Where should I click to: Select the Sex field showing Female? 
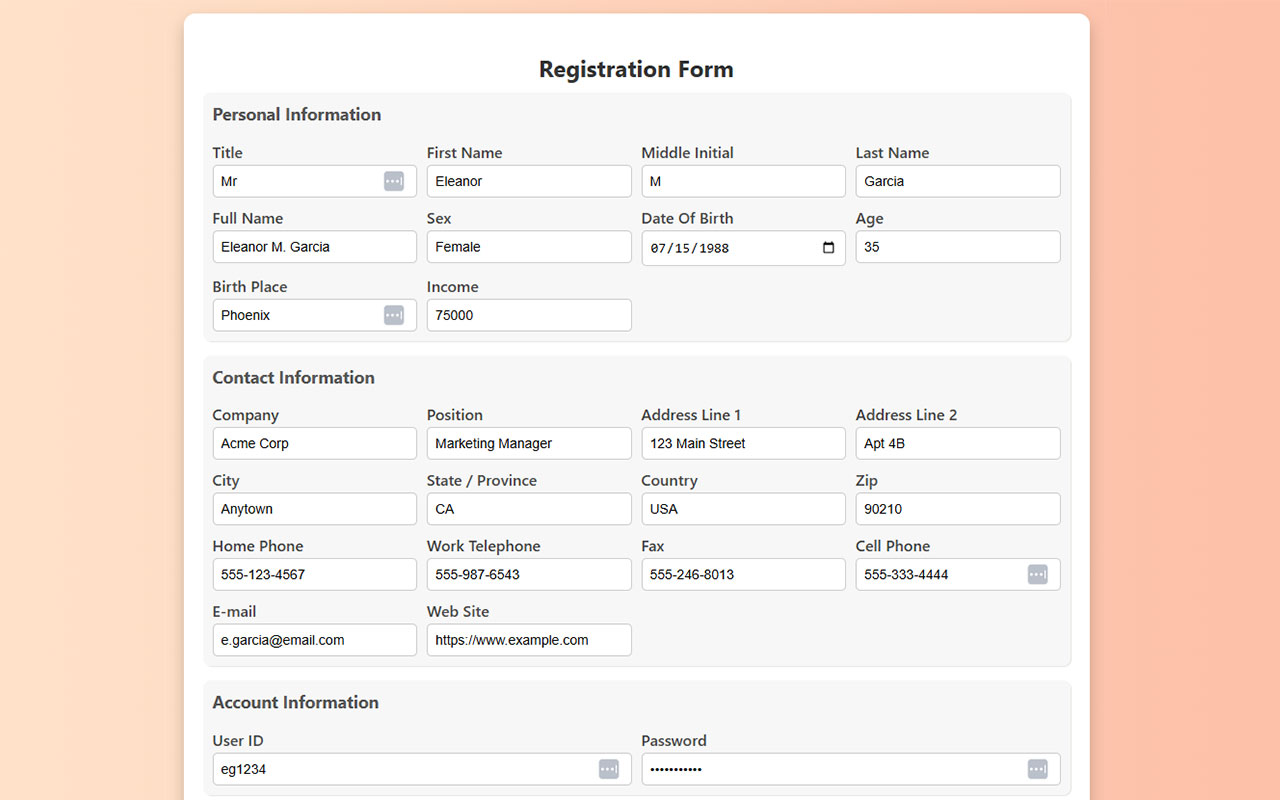coord(528,247)
